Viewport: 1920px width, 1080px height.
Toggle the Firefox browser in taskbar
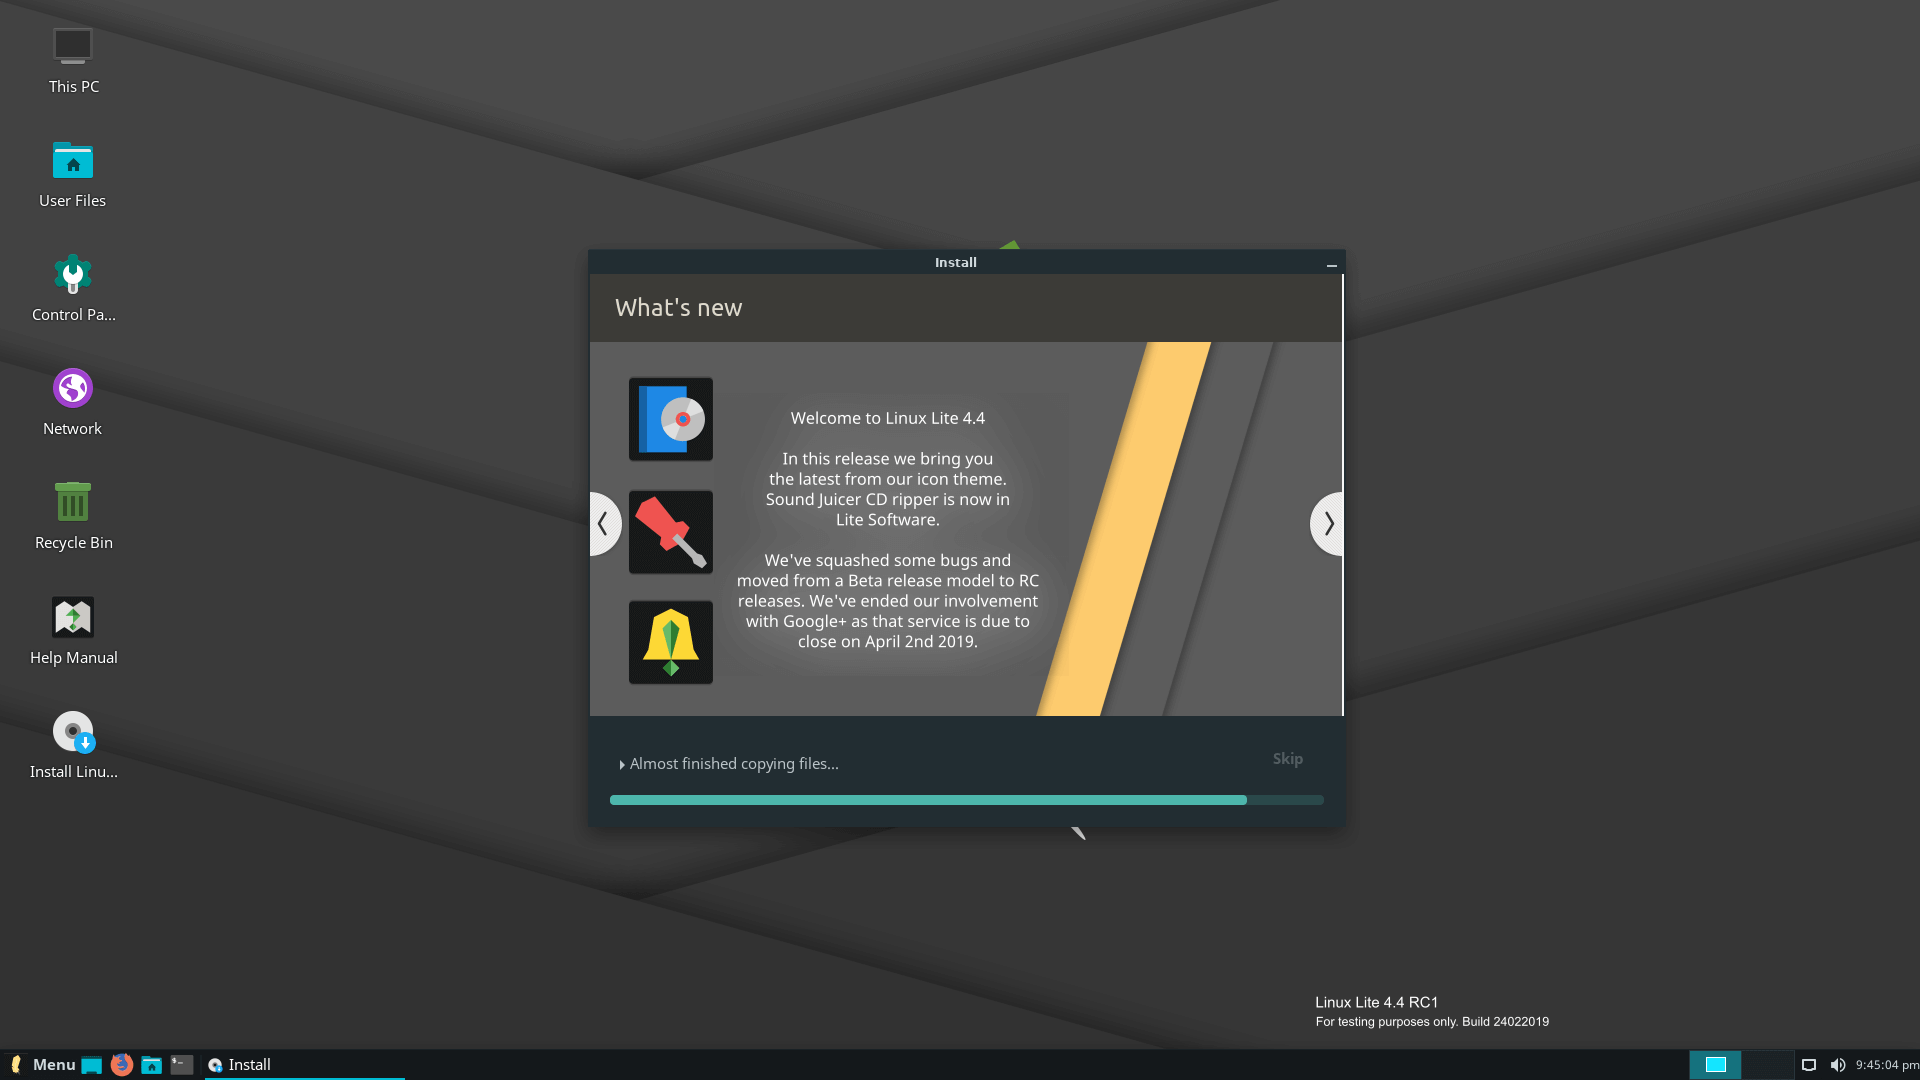click(123, 1064)
